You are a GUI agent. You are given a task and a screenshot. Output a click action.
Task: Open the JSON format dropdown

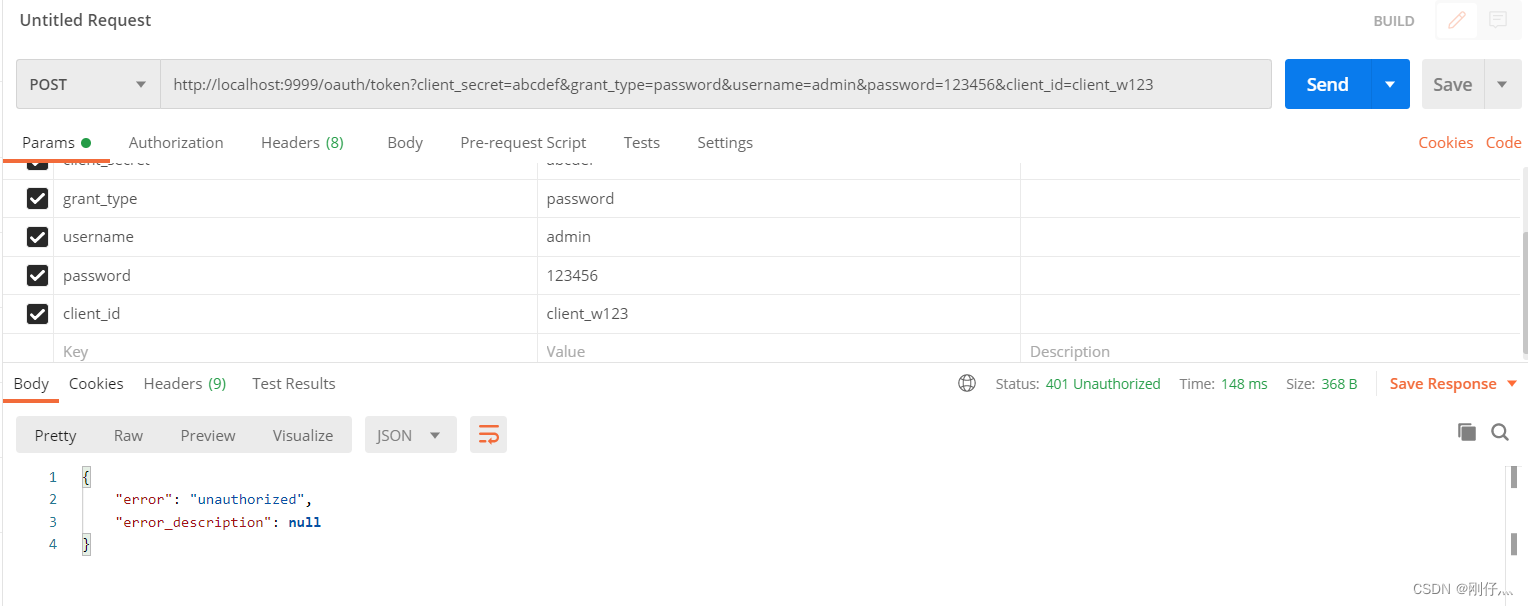coord(410,435)
